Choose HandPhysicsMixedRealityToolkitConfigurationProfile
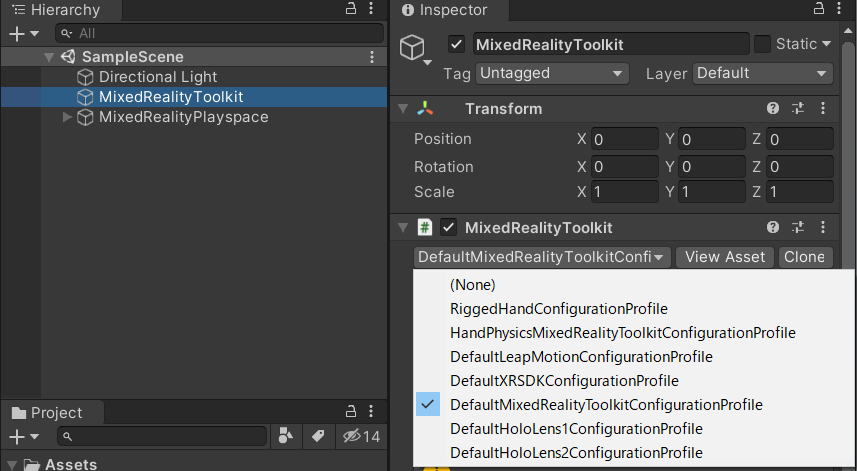The image size is (857, 471). [635, 333]
